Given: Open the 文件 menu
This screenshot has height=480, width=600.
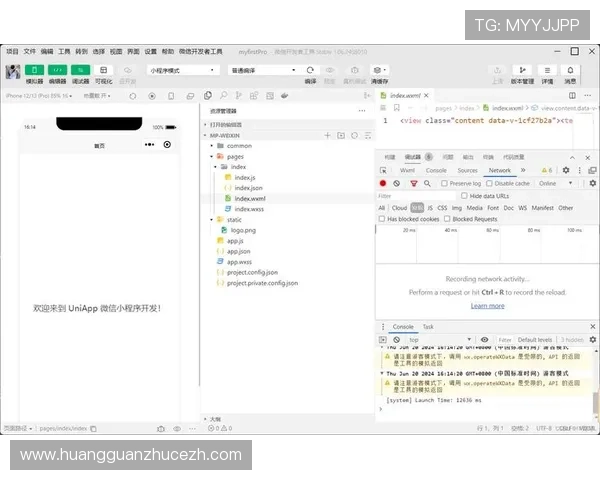Looking at the screenshot, I should 29,52.
